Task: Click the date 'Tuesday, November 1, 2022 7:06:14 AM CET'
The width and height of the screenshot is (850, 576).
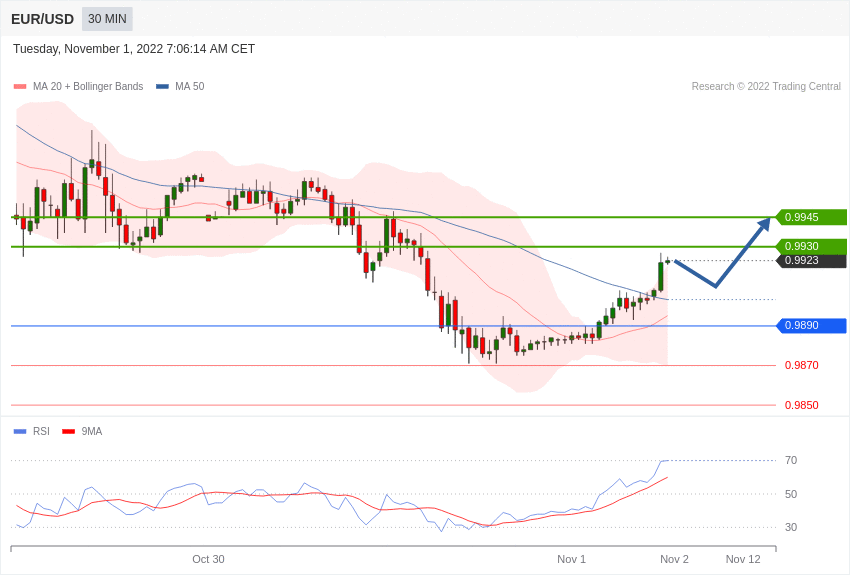Action: [x=134, y=49]
